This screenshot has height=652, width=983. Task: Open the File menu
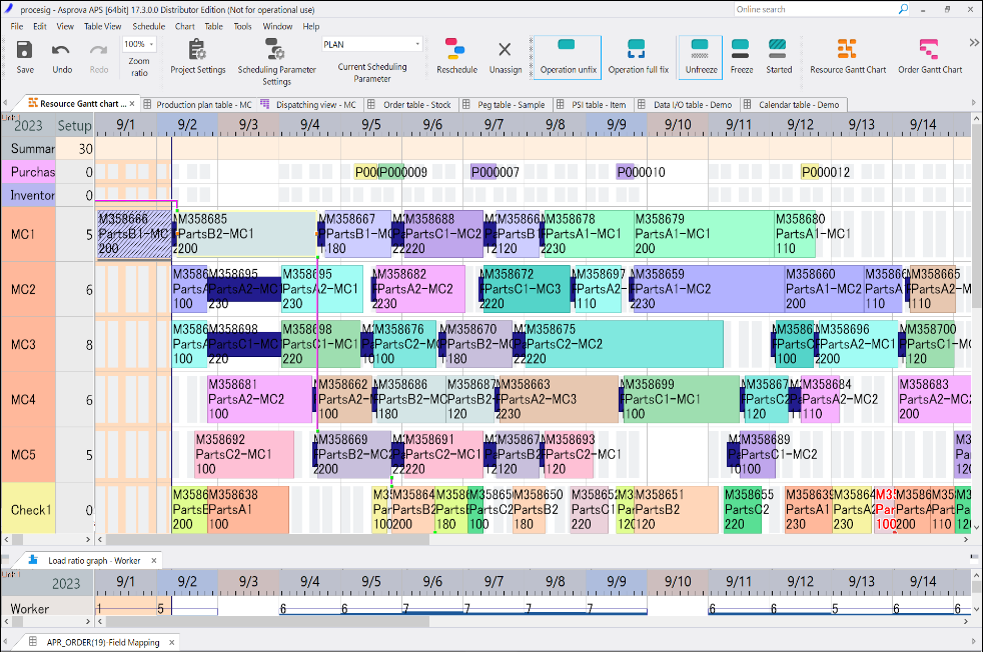click(17, 26)
